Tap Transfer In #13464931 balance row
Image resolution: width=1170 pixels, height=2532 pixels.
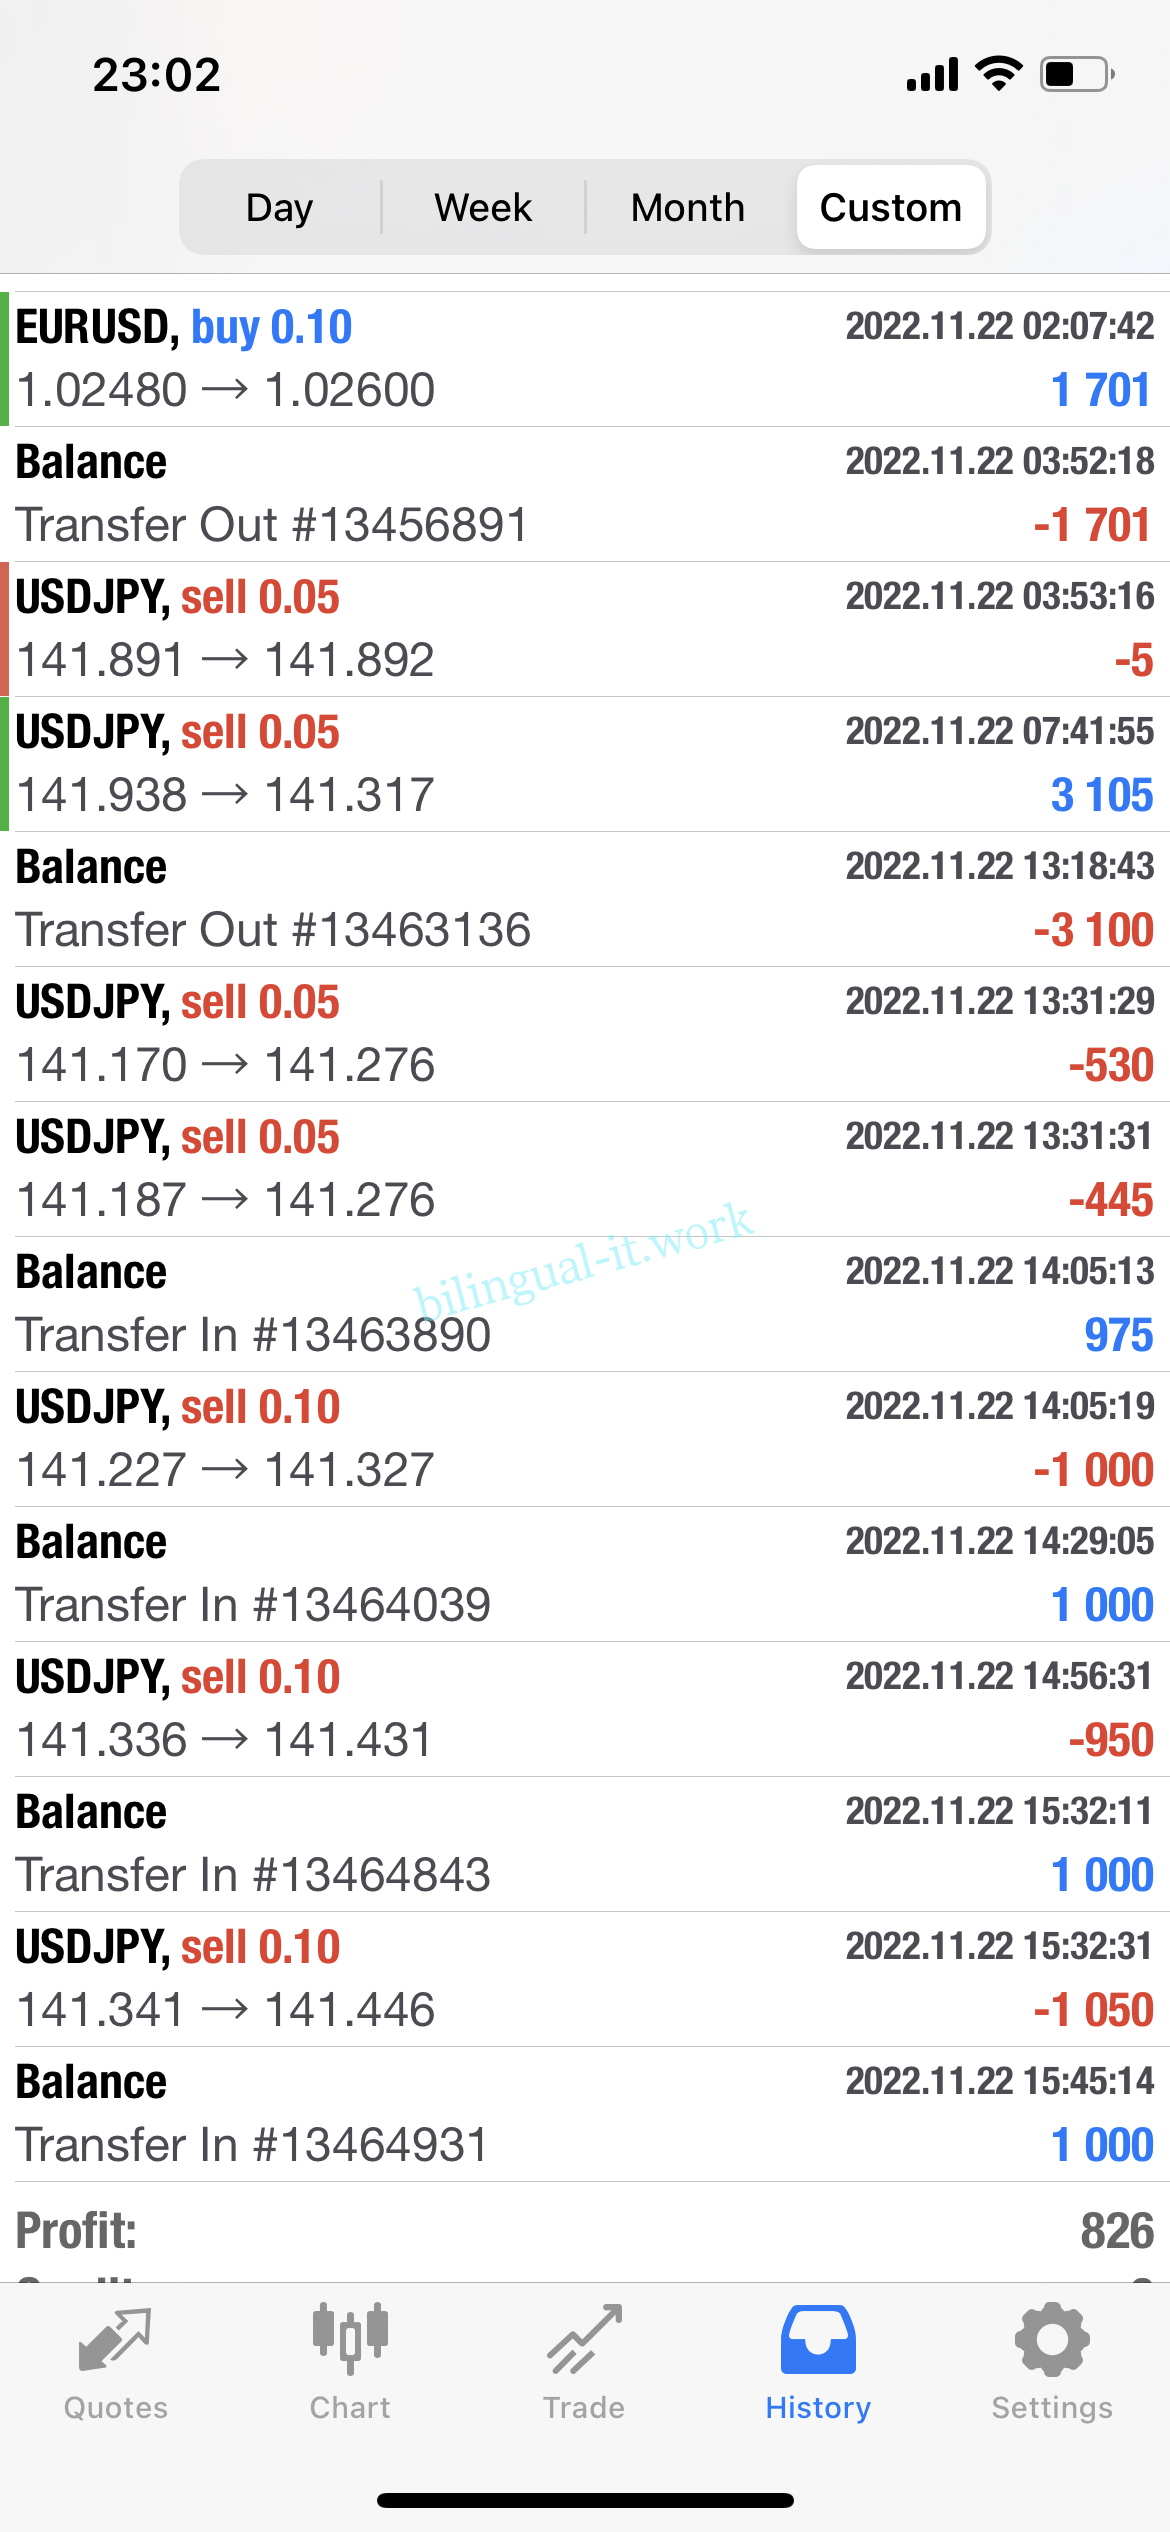[x=585, y=2114]
